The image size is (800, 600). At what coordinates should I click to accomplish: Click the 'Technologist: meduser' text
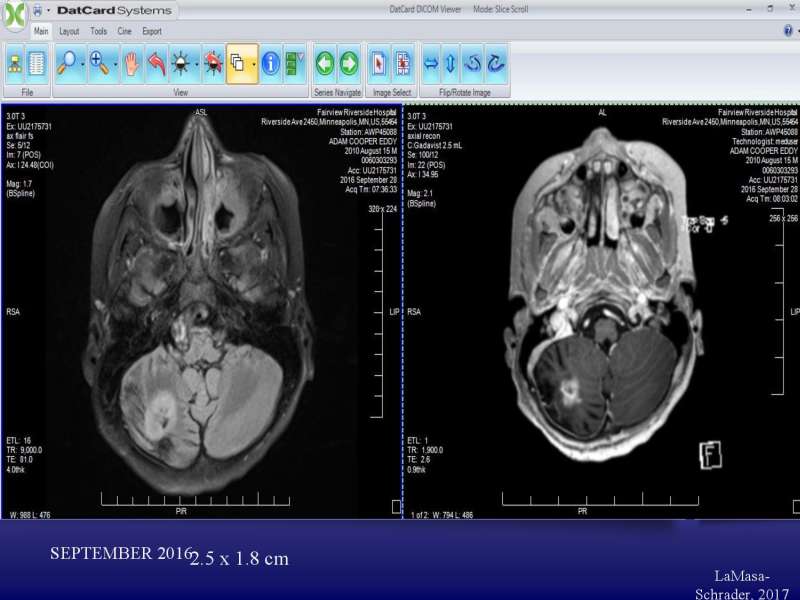pyautogui.click(x=765, y=141)
